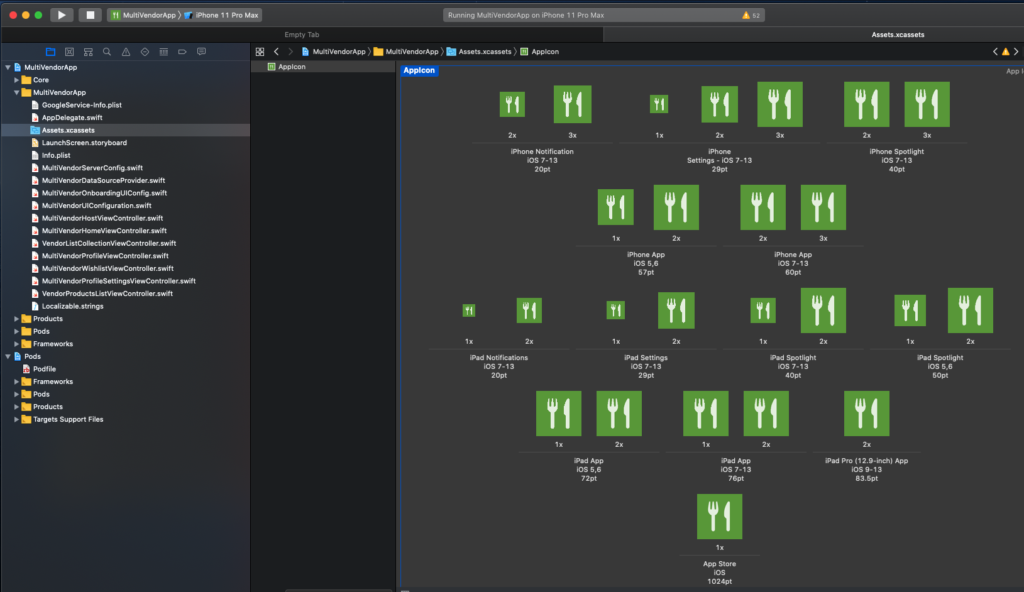Select AppIcon in the asset list
The height and width of the screenshot is (592, 1024).
click(x=292, y=67)
